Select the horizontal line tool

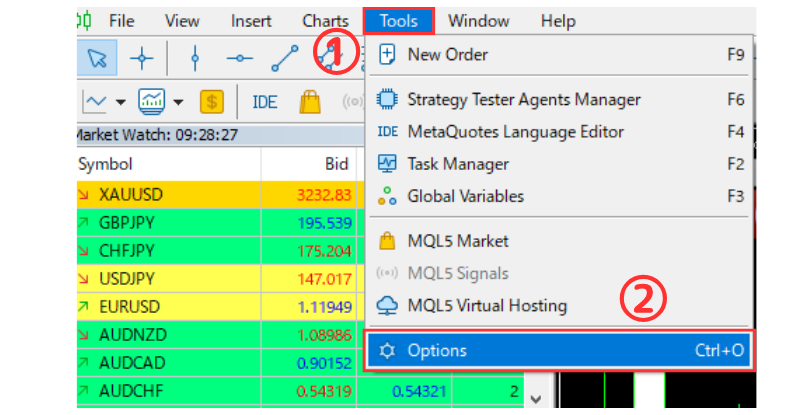240,58
